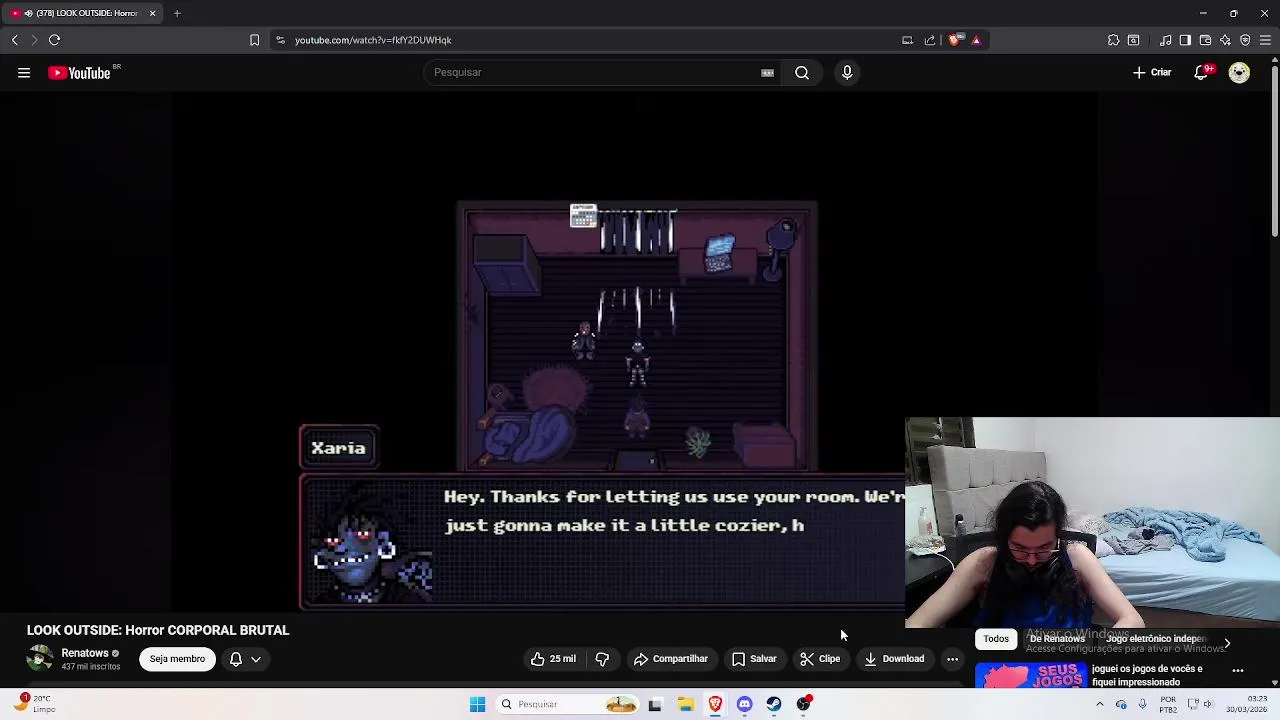Open the YouTube guide hamburger menu
Image resolution: width=1280 pixels, height=720 pixels.
24,72
